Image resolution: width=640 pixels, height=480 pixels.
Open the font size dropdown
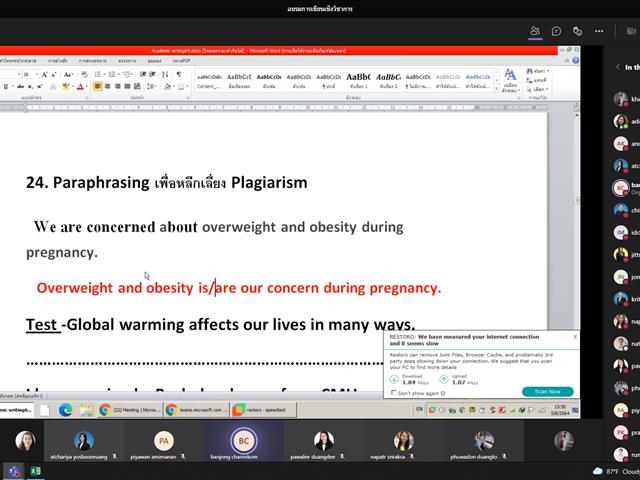(x=37, y=74)
